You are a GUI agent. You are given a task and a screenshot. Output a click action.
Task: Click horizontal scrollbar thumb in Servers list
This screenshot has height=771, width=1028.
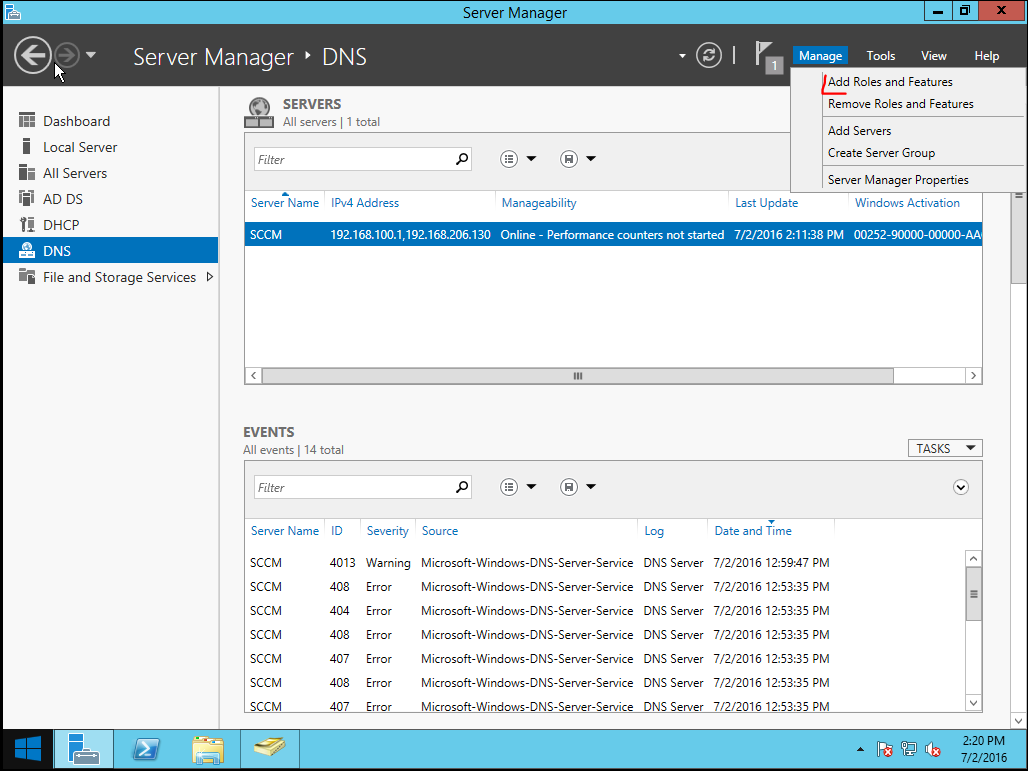(578, 376)
